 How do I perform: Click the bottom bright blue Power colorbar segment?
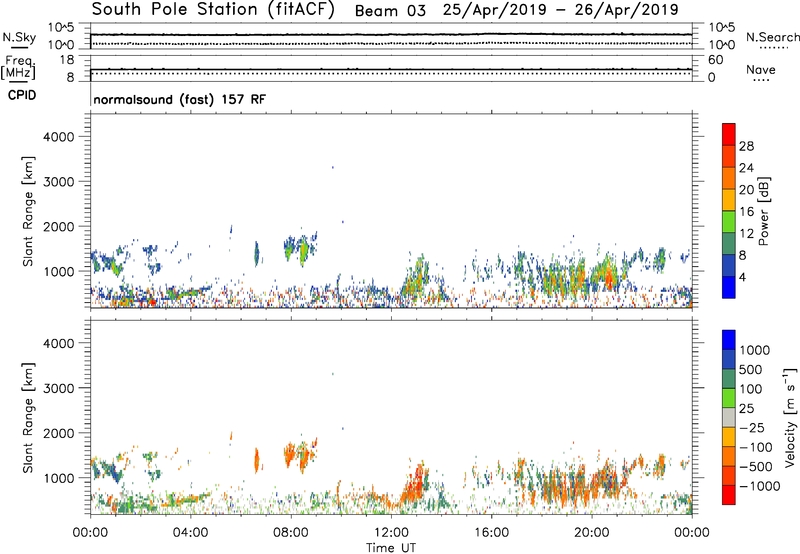pos(729,287)
